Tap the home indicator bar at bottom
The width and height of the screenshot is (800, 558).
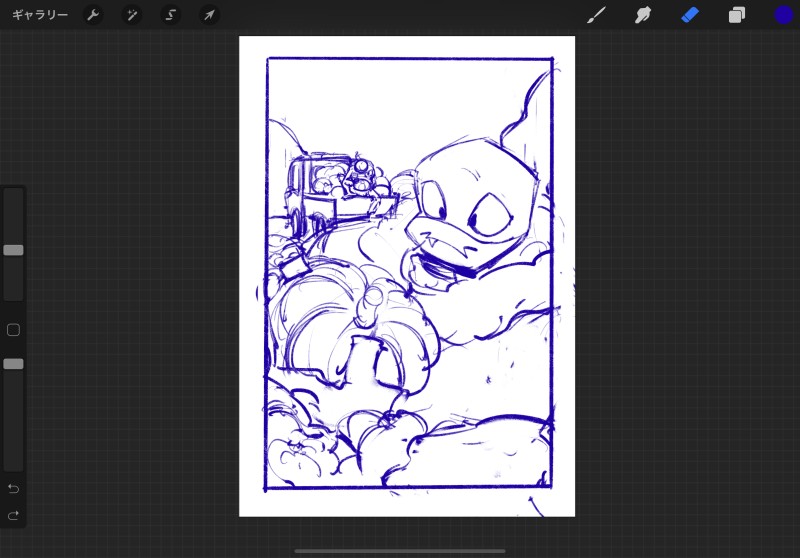point(400,551)
